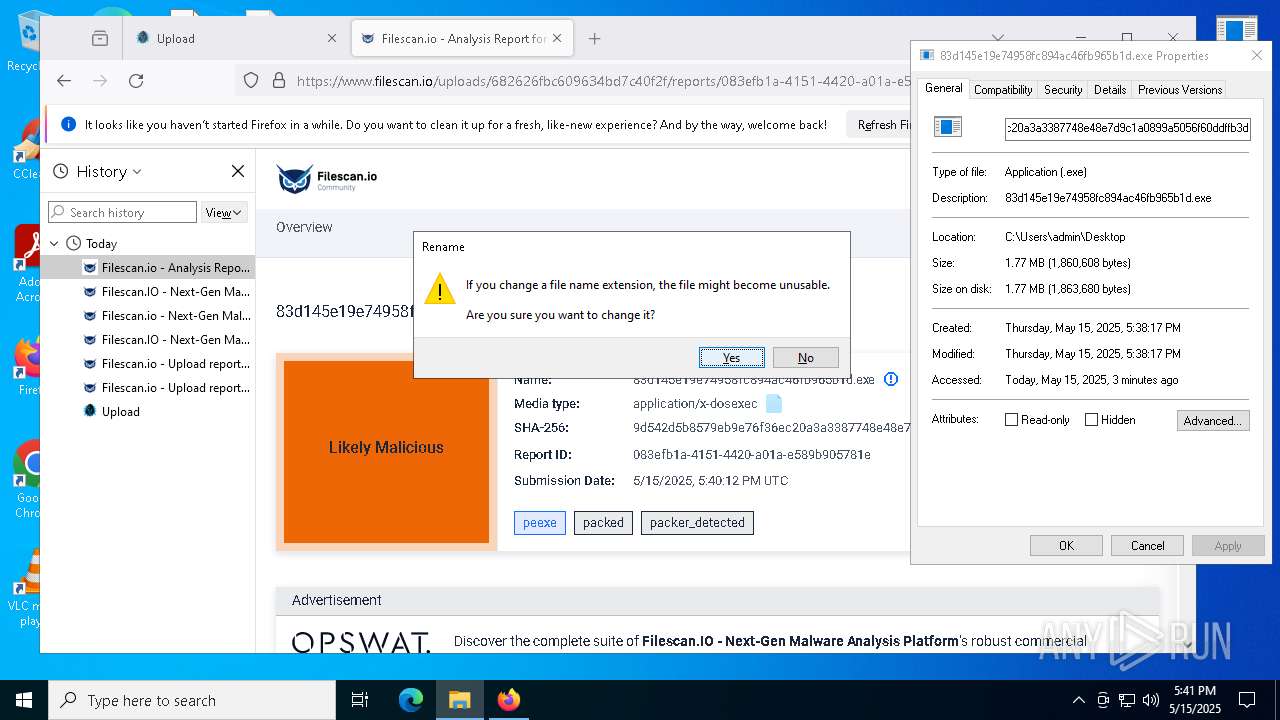Click the media type file icon
This screenshot has height=720, width=1280.
point(774,404)
